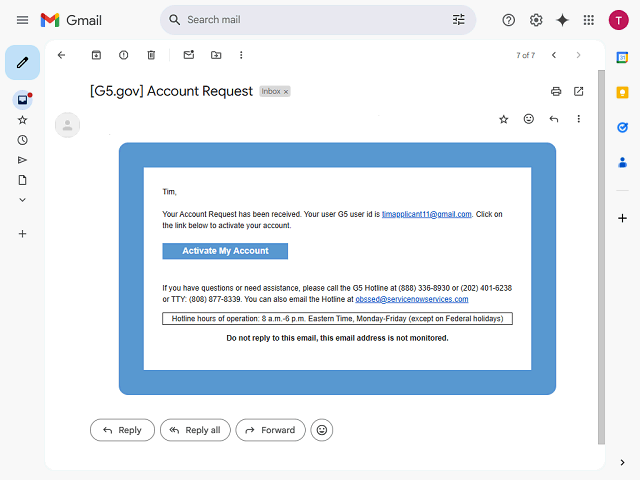Expand More labels in sidebar
This screenshot has height=480, width=640.
tap(22, 200)
